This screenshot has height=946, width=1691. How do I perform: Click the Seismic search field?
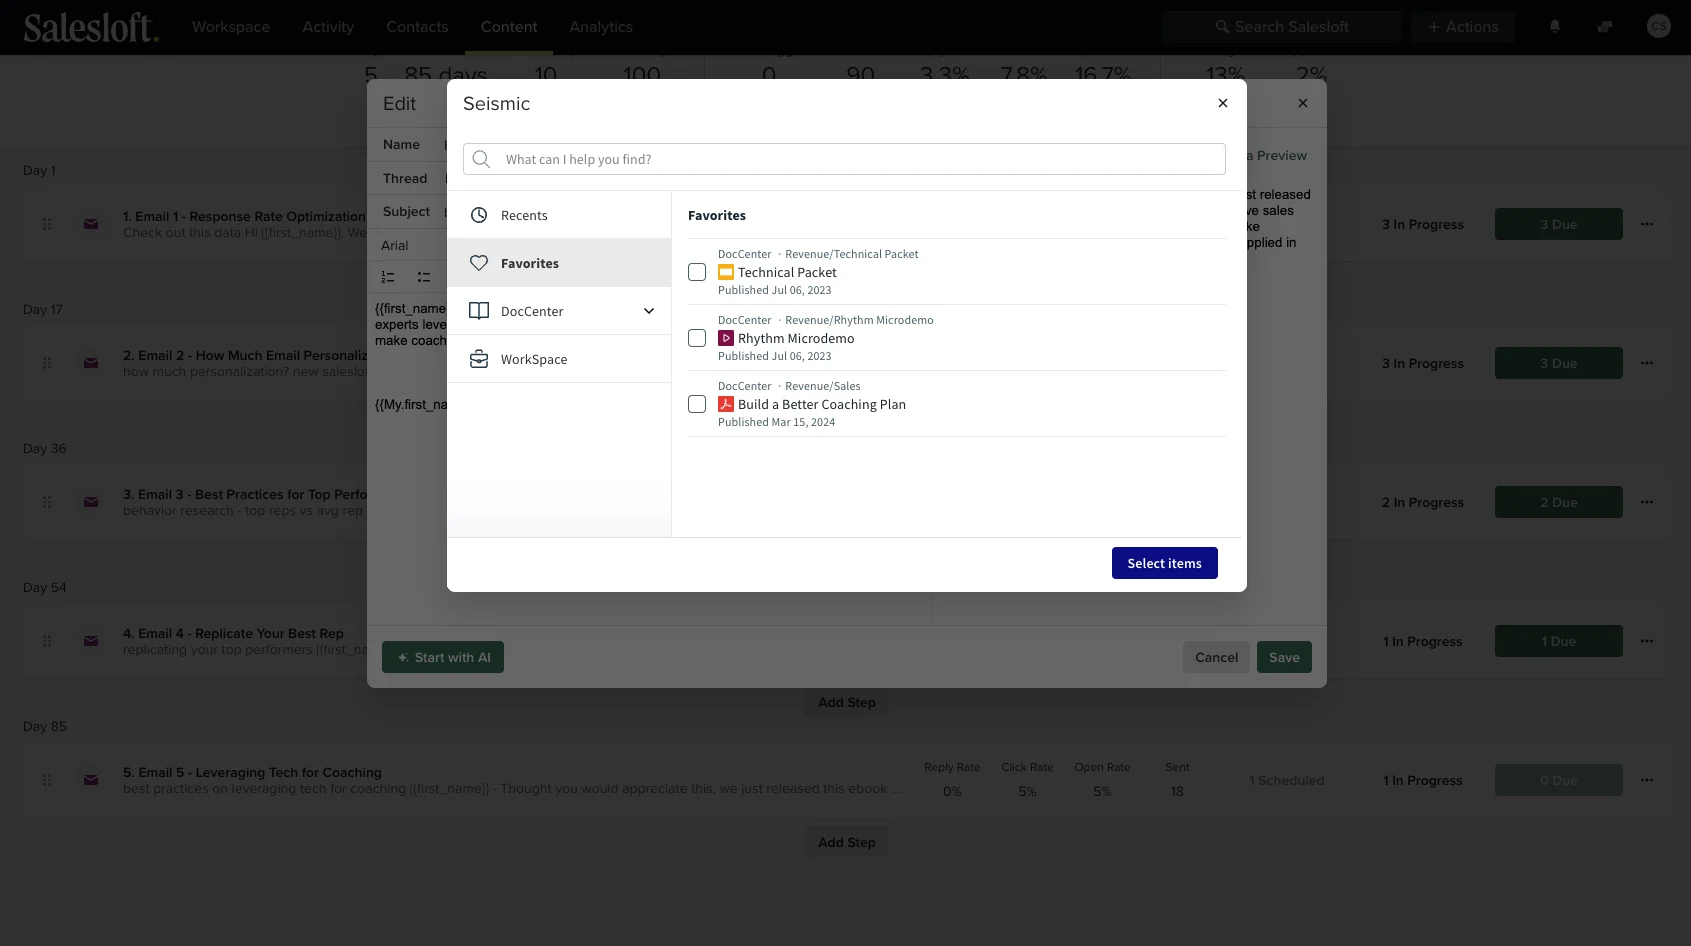pyautogui.click(x=844, y=159)
